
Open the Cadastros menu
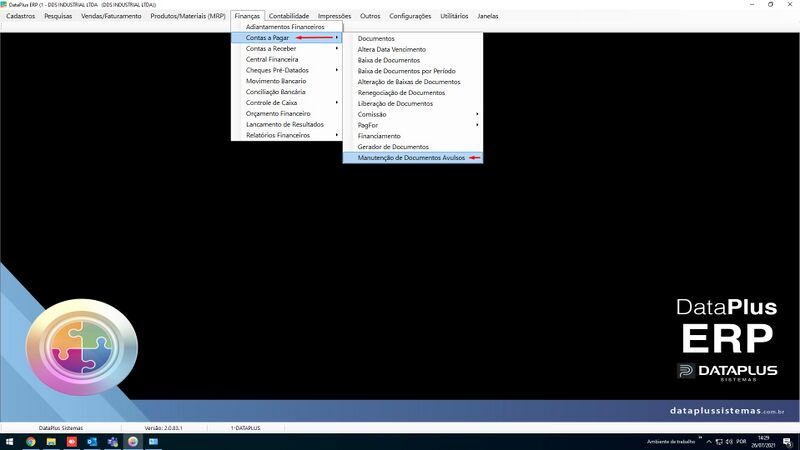(21, 16)
